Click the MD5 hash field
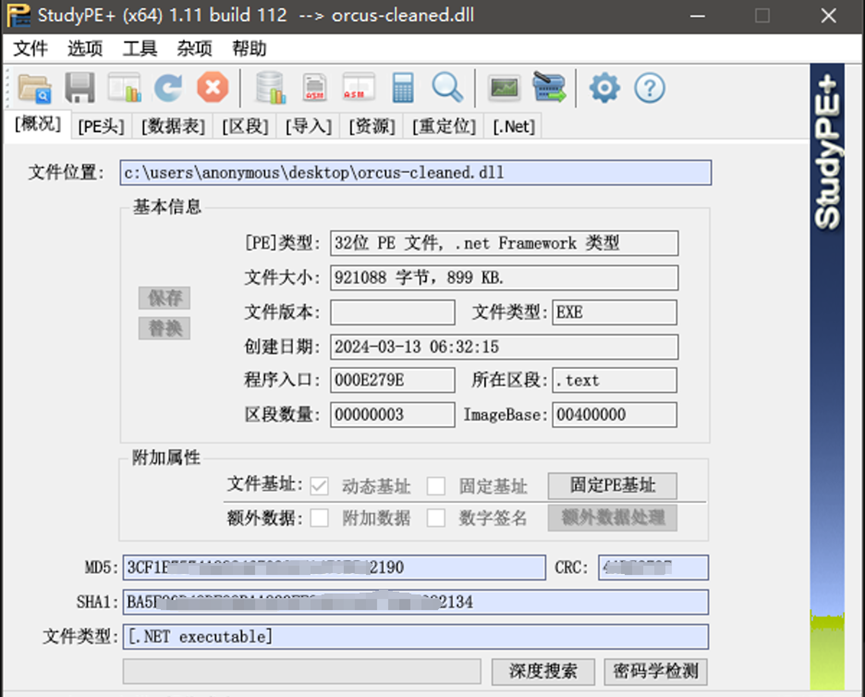This screenshot has height=697, width=865. tap(334, 567)
